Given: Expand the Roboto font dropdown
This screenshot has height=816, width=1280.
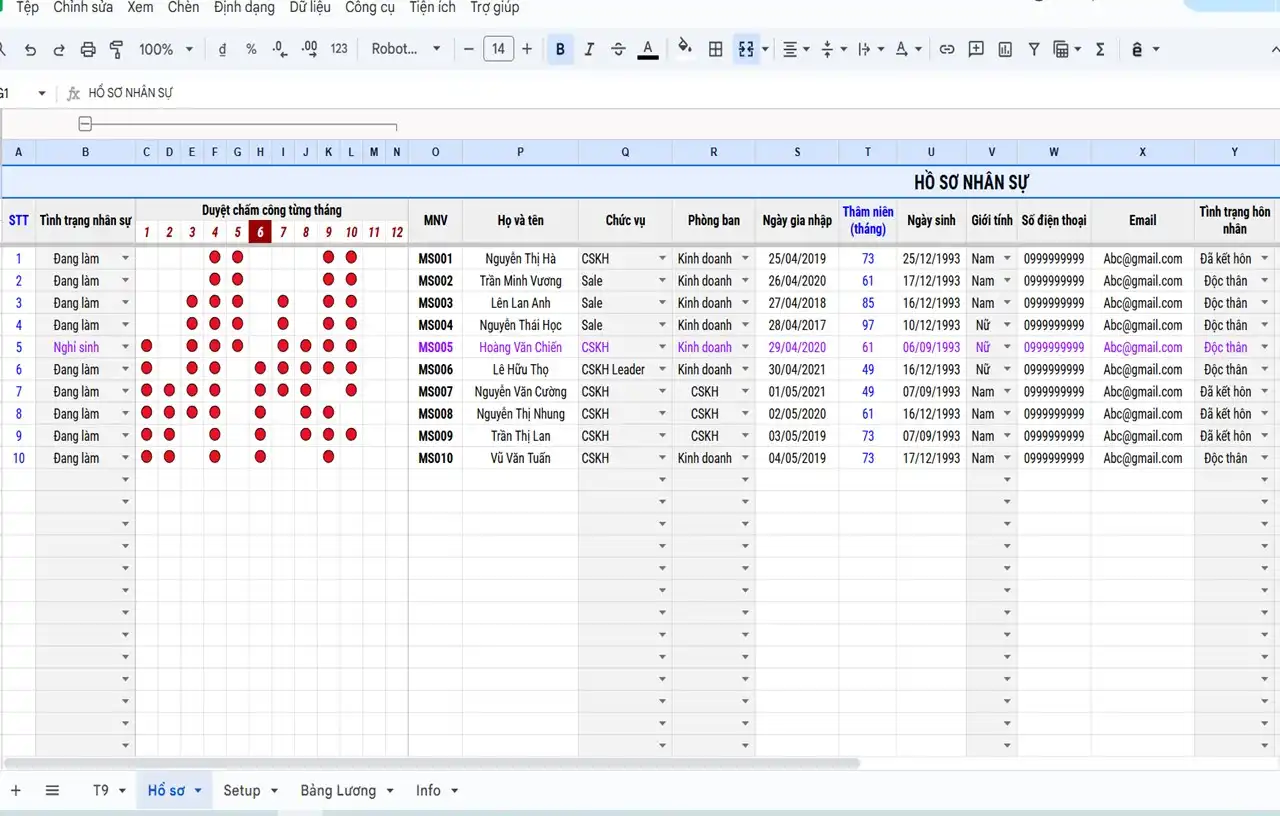Looking at the screenshot, I should point(405,49).
